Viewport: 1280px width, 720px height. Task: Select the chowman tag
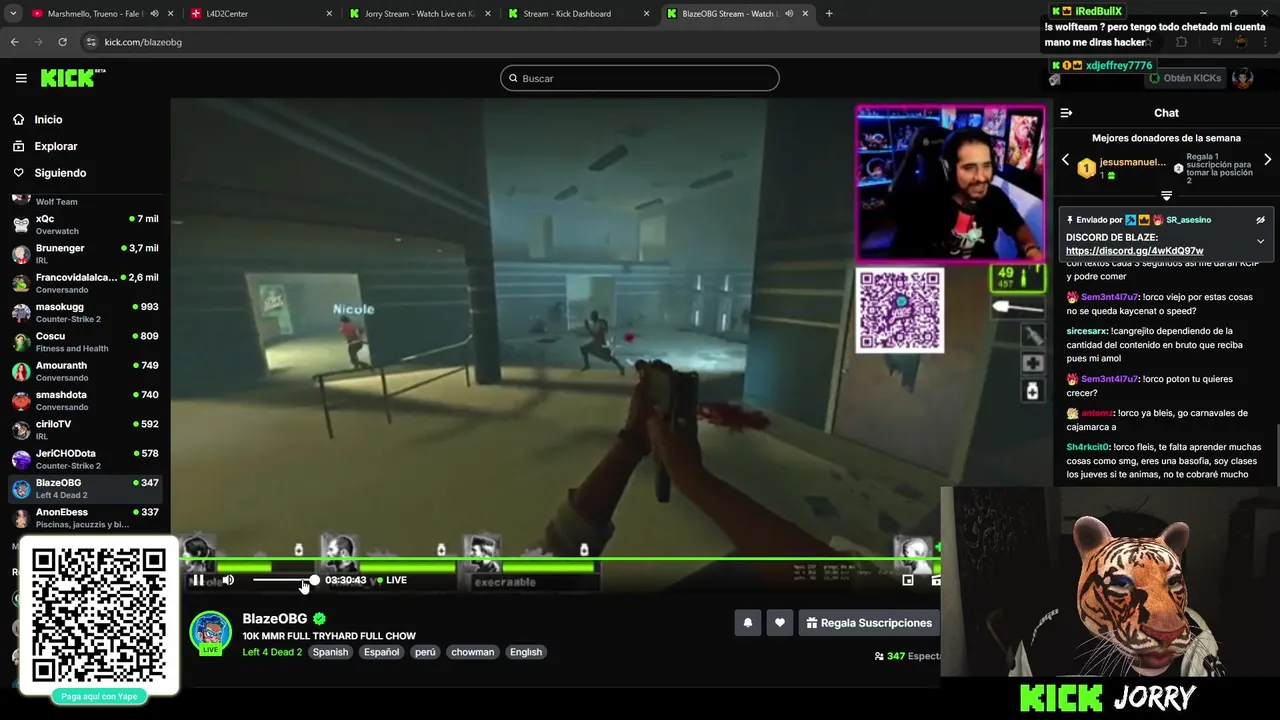(x=473, y=652)
